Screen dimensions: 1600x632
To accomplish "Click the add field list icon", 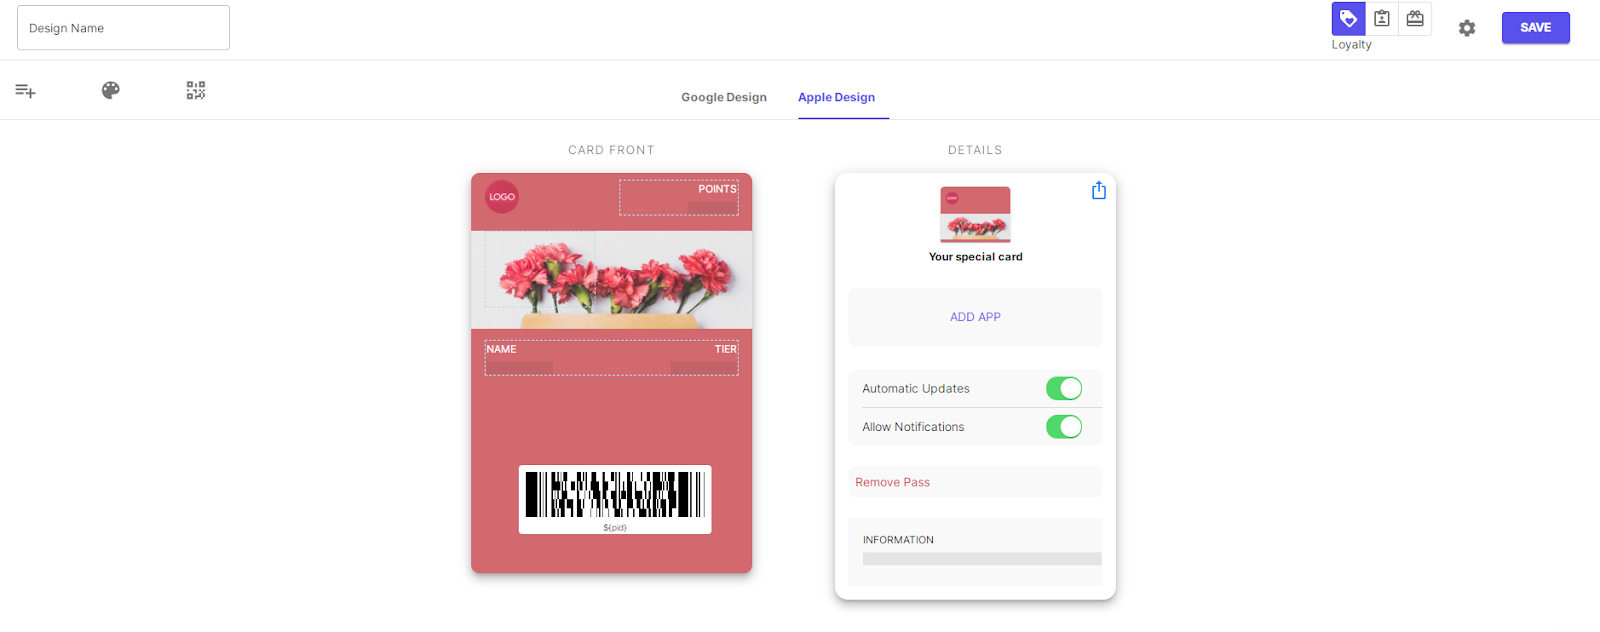I will pos(26,91).
